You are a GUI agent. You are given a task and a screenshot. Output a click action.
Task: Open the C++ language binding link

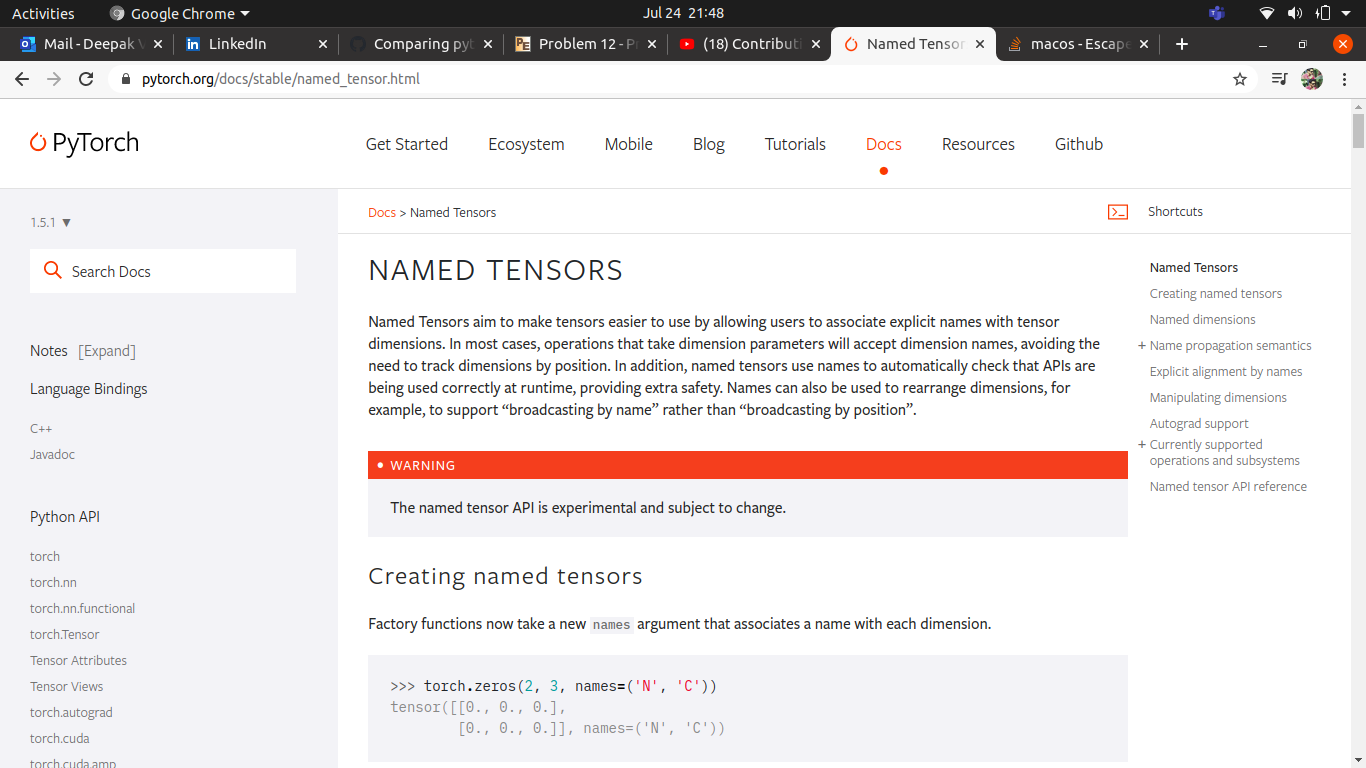pyautogui.click(x=41, y=428)
